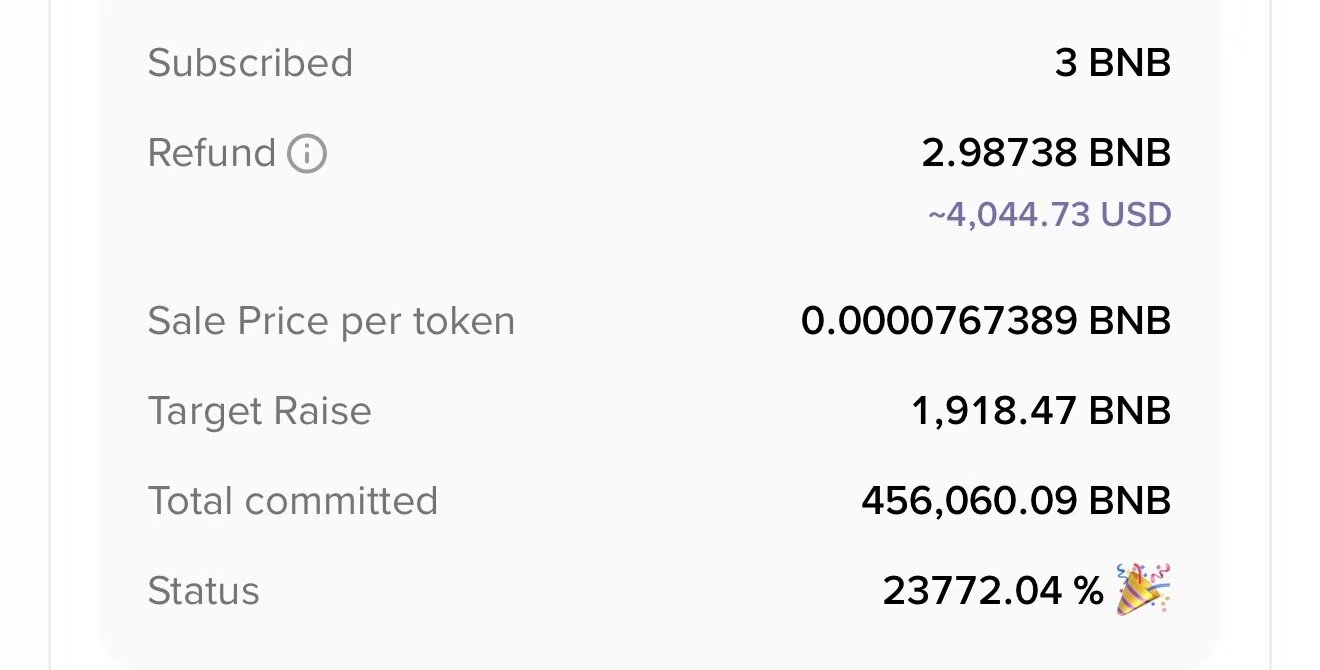Click the percent sign in the Status row
1320x670 pixels.
pyautogui.click(x=1089, y=591)
